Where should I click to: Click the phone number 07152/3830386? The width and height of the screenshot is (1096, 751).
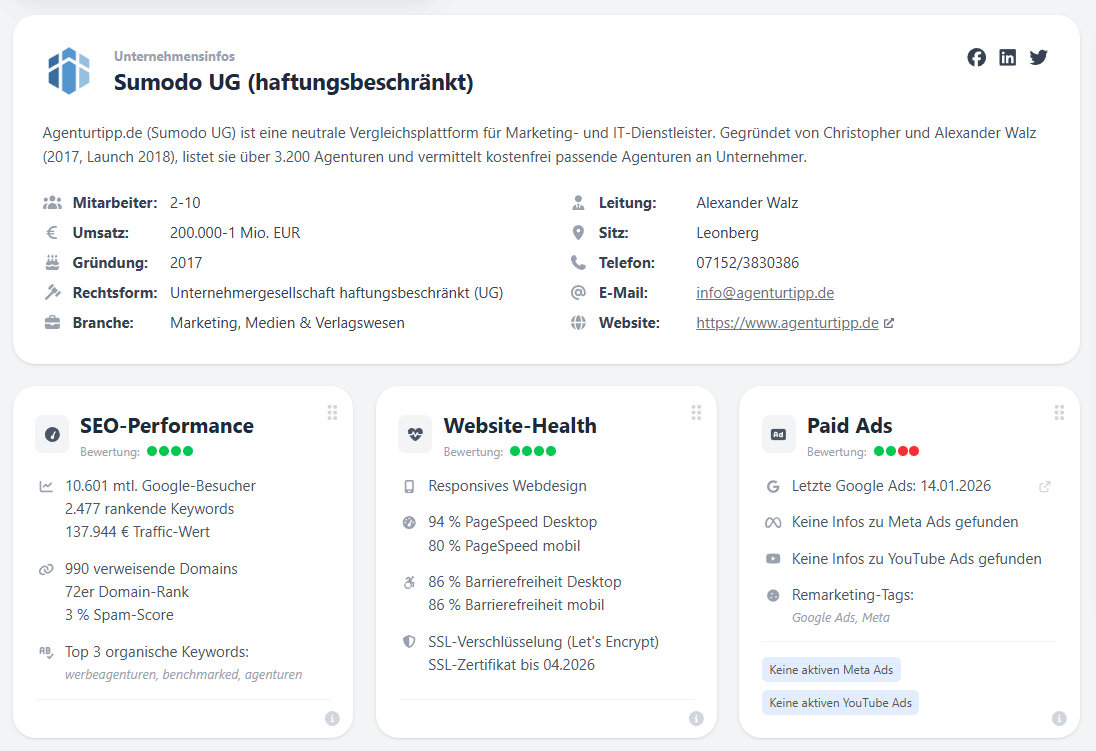click(x=747, y=263)
